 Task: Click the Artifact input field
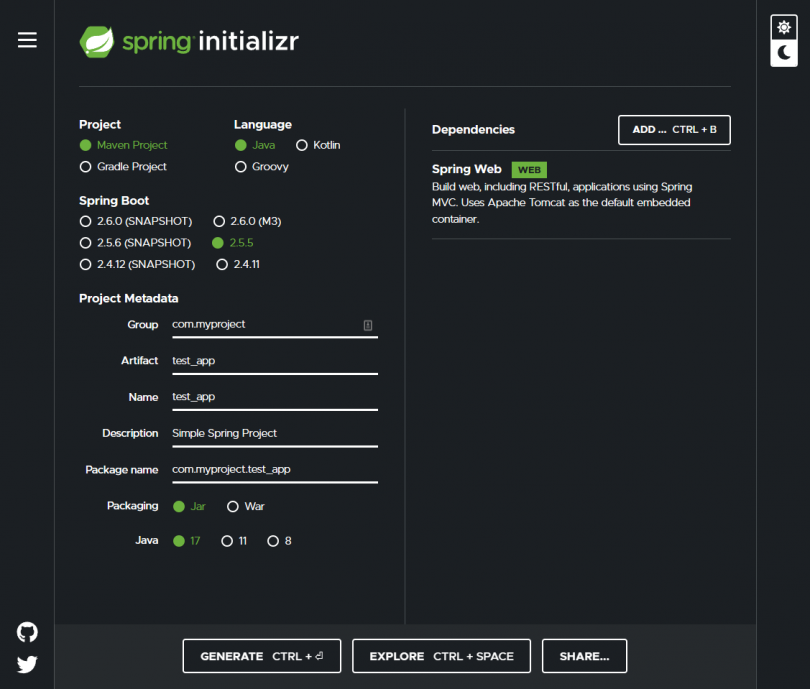tap(273, 361)
